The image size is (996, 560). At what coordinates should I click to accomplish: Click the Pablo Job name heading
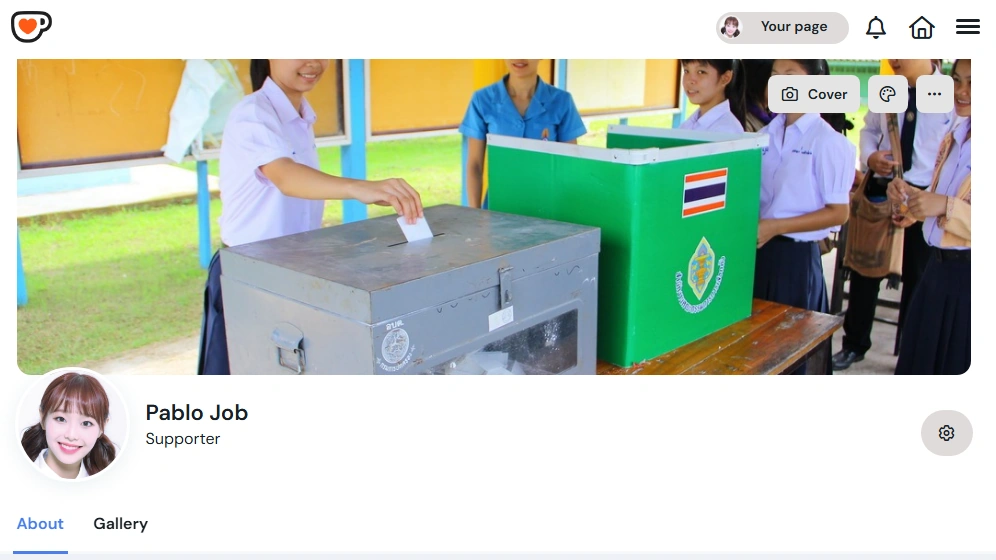(x=197, y=413)
